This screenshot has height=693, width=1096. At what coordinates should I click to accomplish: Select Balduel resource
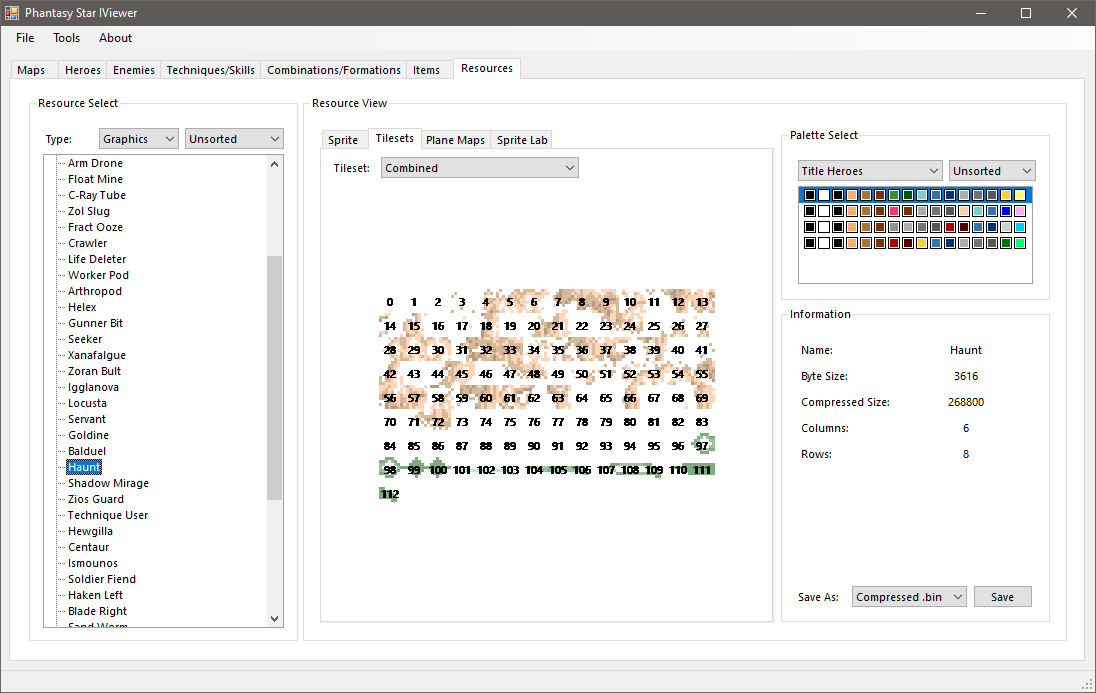pos(87,451)
